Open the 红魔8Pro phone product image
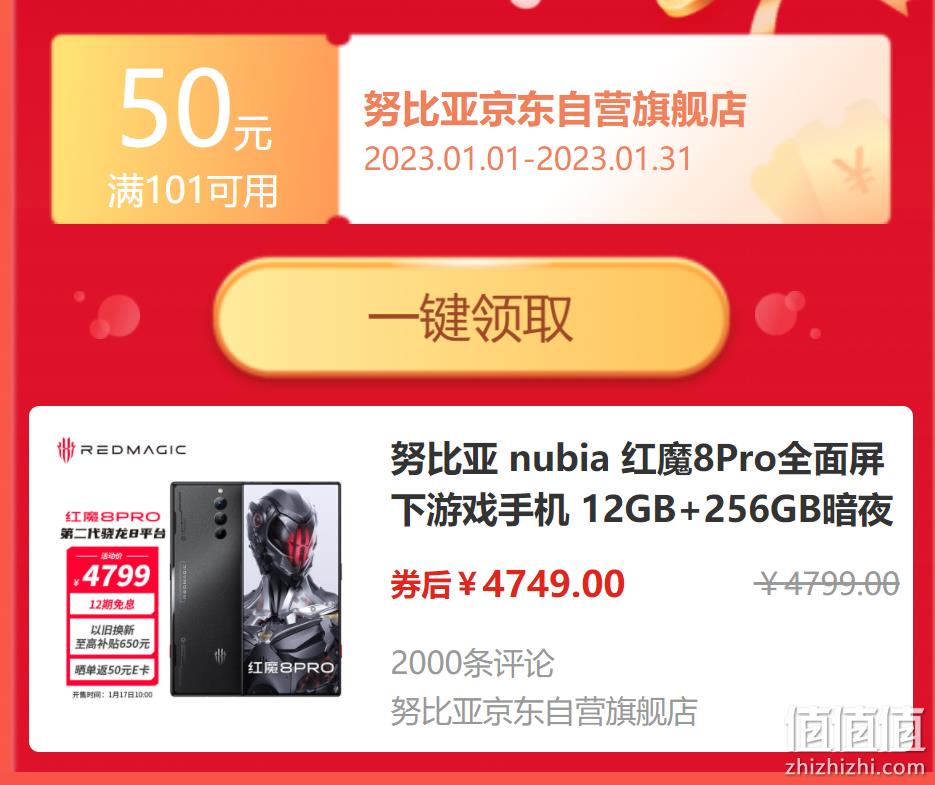 [255, 589]
